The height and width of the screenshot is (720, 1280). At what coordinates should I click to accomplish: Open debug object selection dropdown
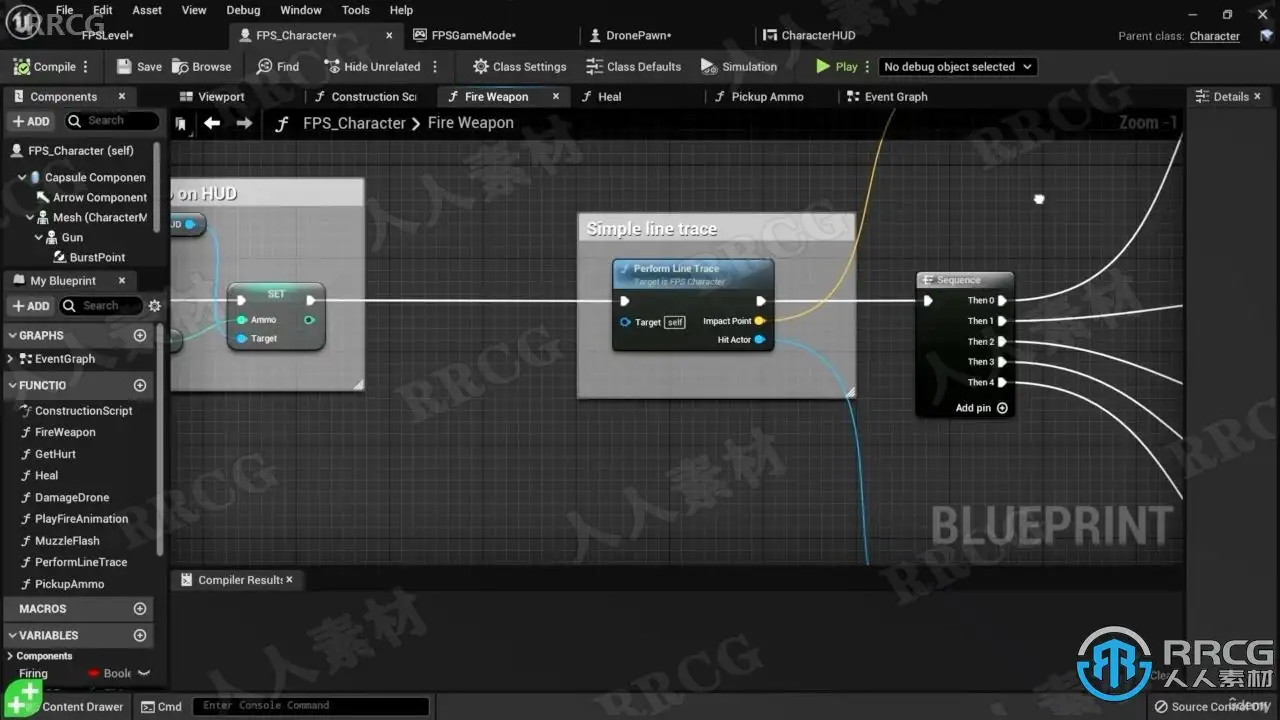[957, 67]
